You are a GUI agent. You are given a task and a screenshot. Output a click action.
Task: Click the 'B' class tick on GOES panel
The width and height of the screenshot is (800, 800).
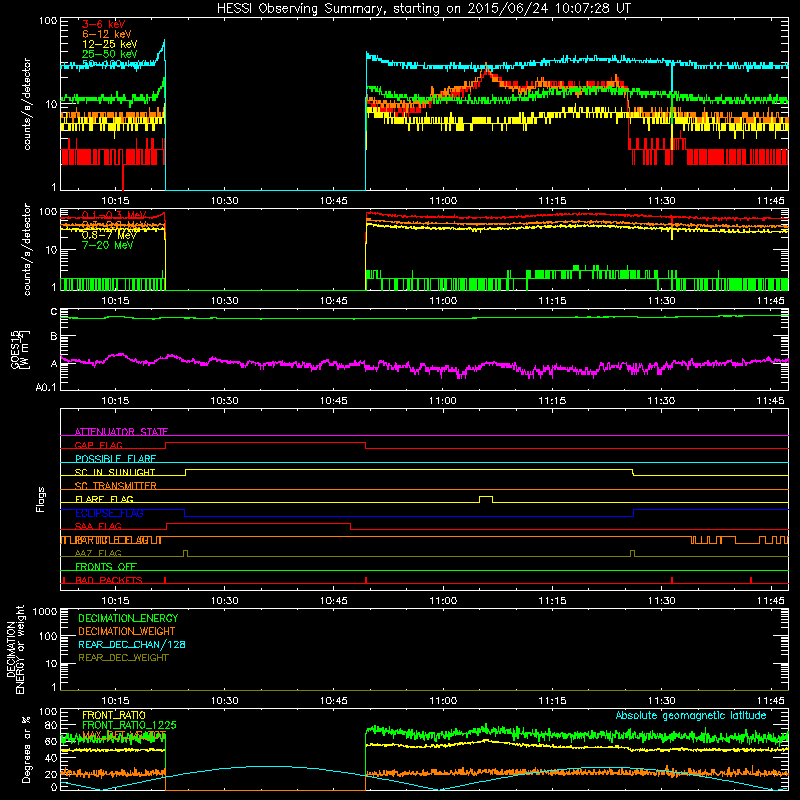click(54, 336)
